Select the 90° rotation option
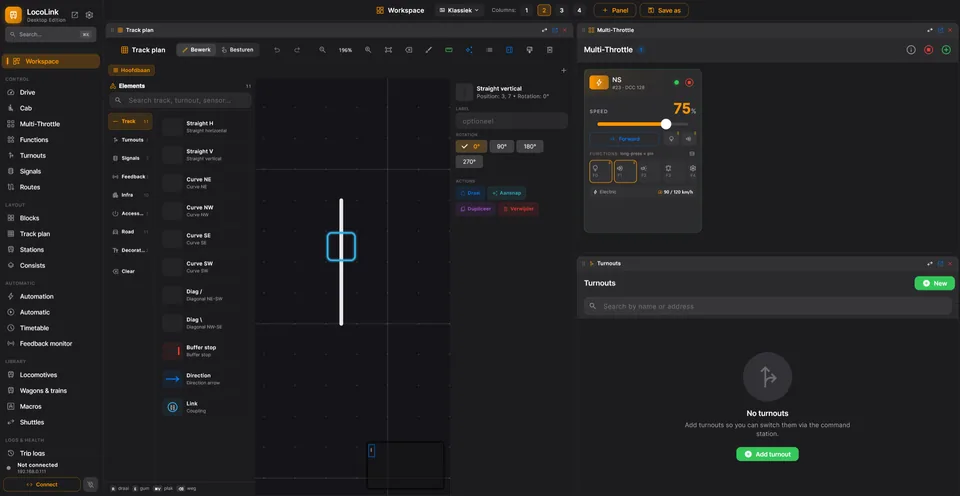 (501, 146)
